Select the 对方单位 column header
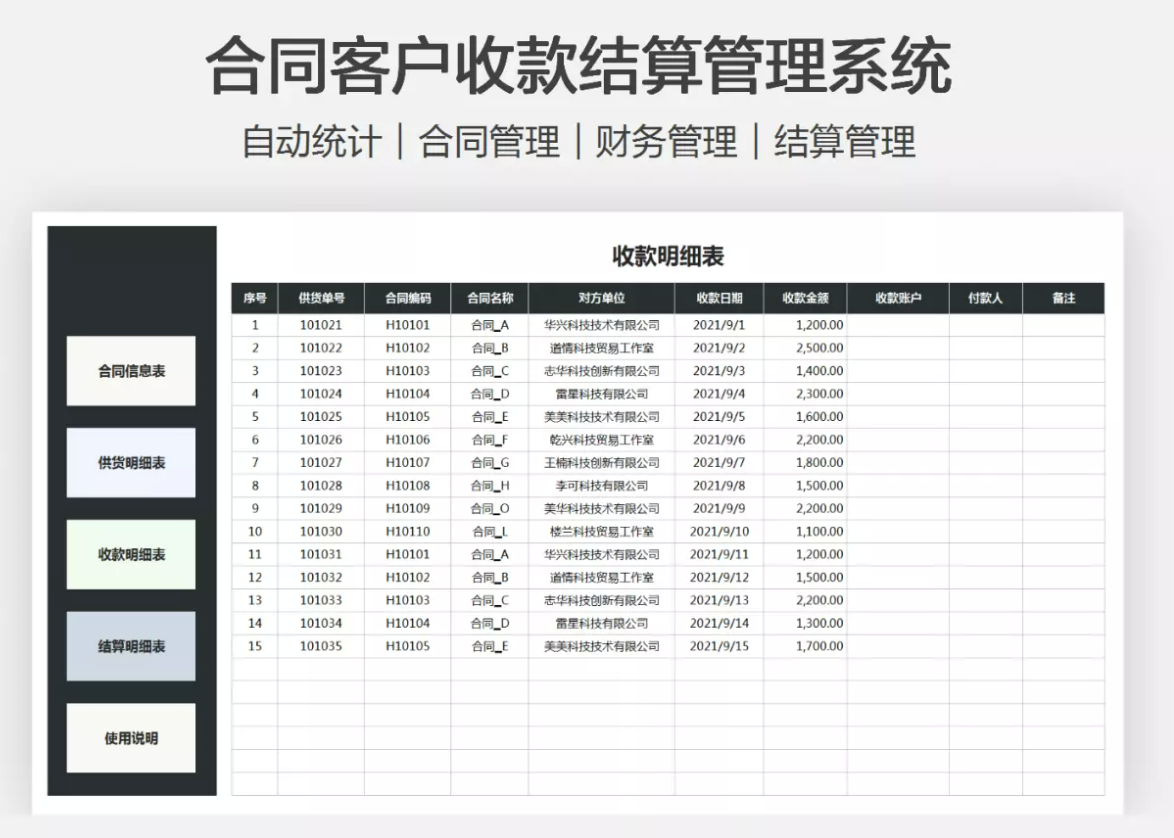1174x838 pixels. (x=601, y=298)
